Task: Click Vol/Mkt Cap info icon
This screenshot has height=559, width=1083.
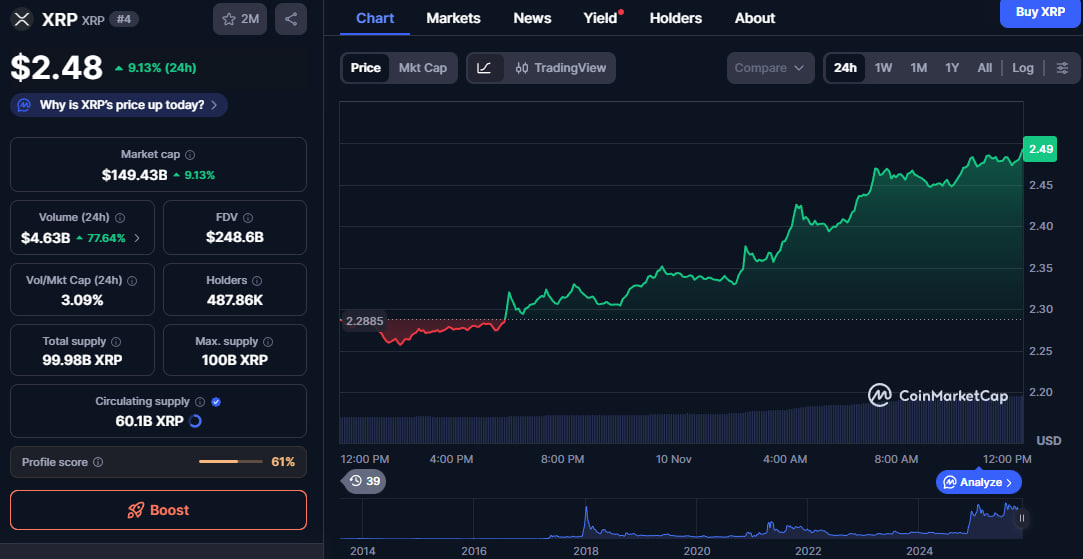Action: tap(132, 281)
